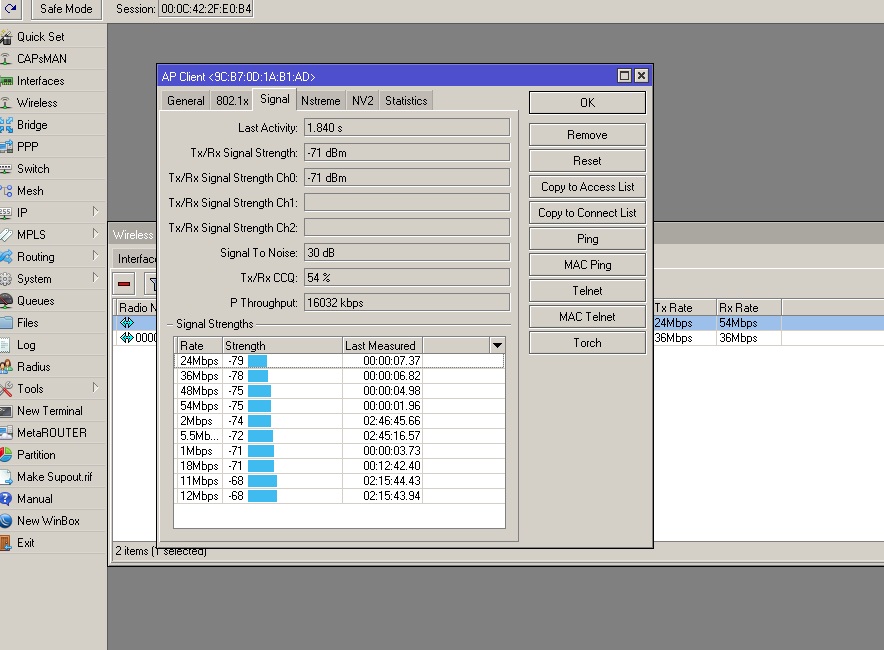Sort by the Strength column header

[282, 346]
